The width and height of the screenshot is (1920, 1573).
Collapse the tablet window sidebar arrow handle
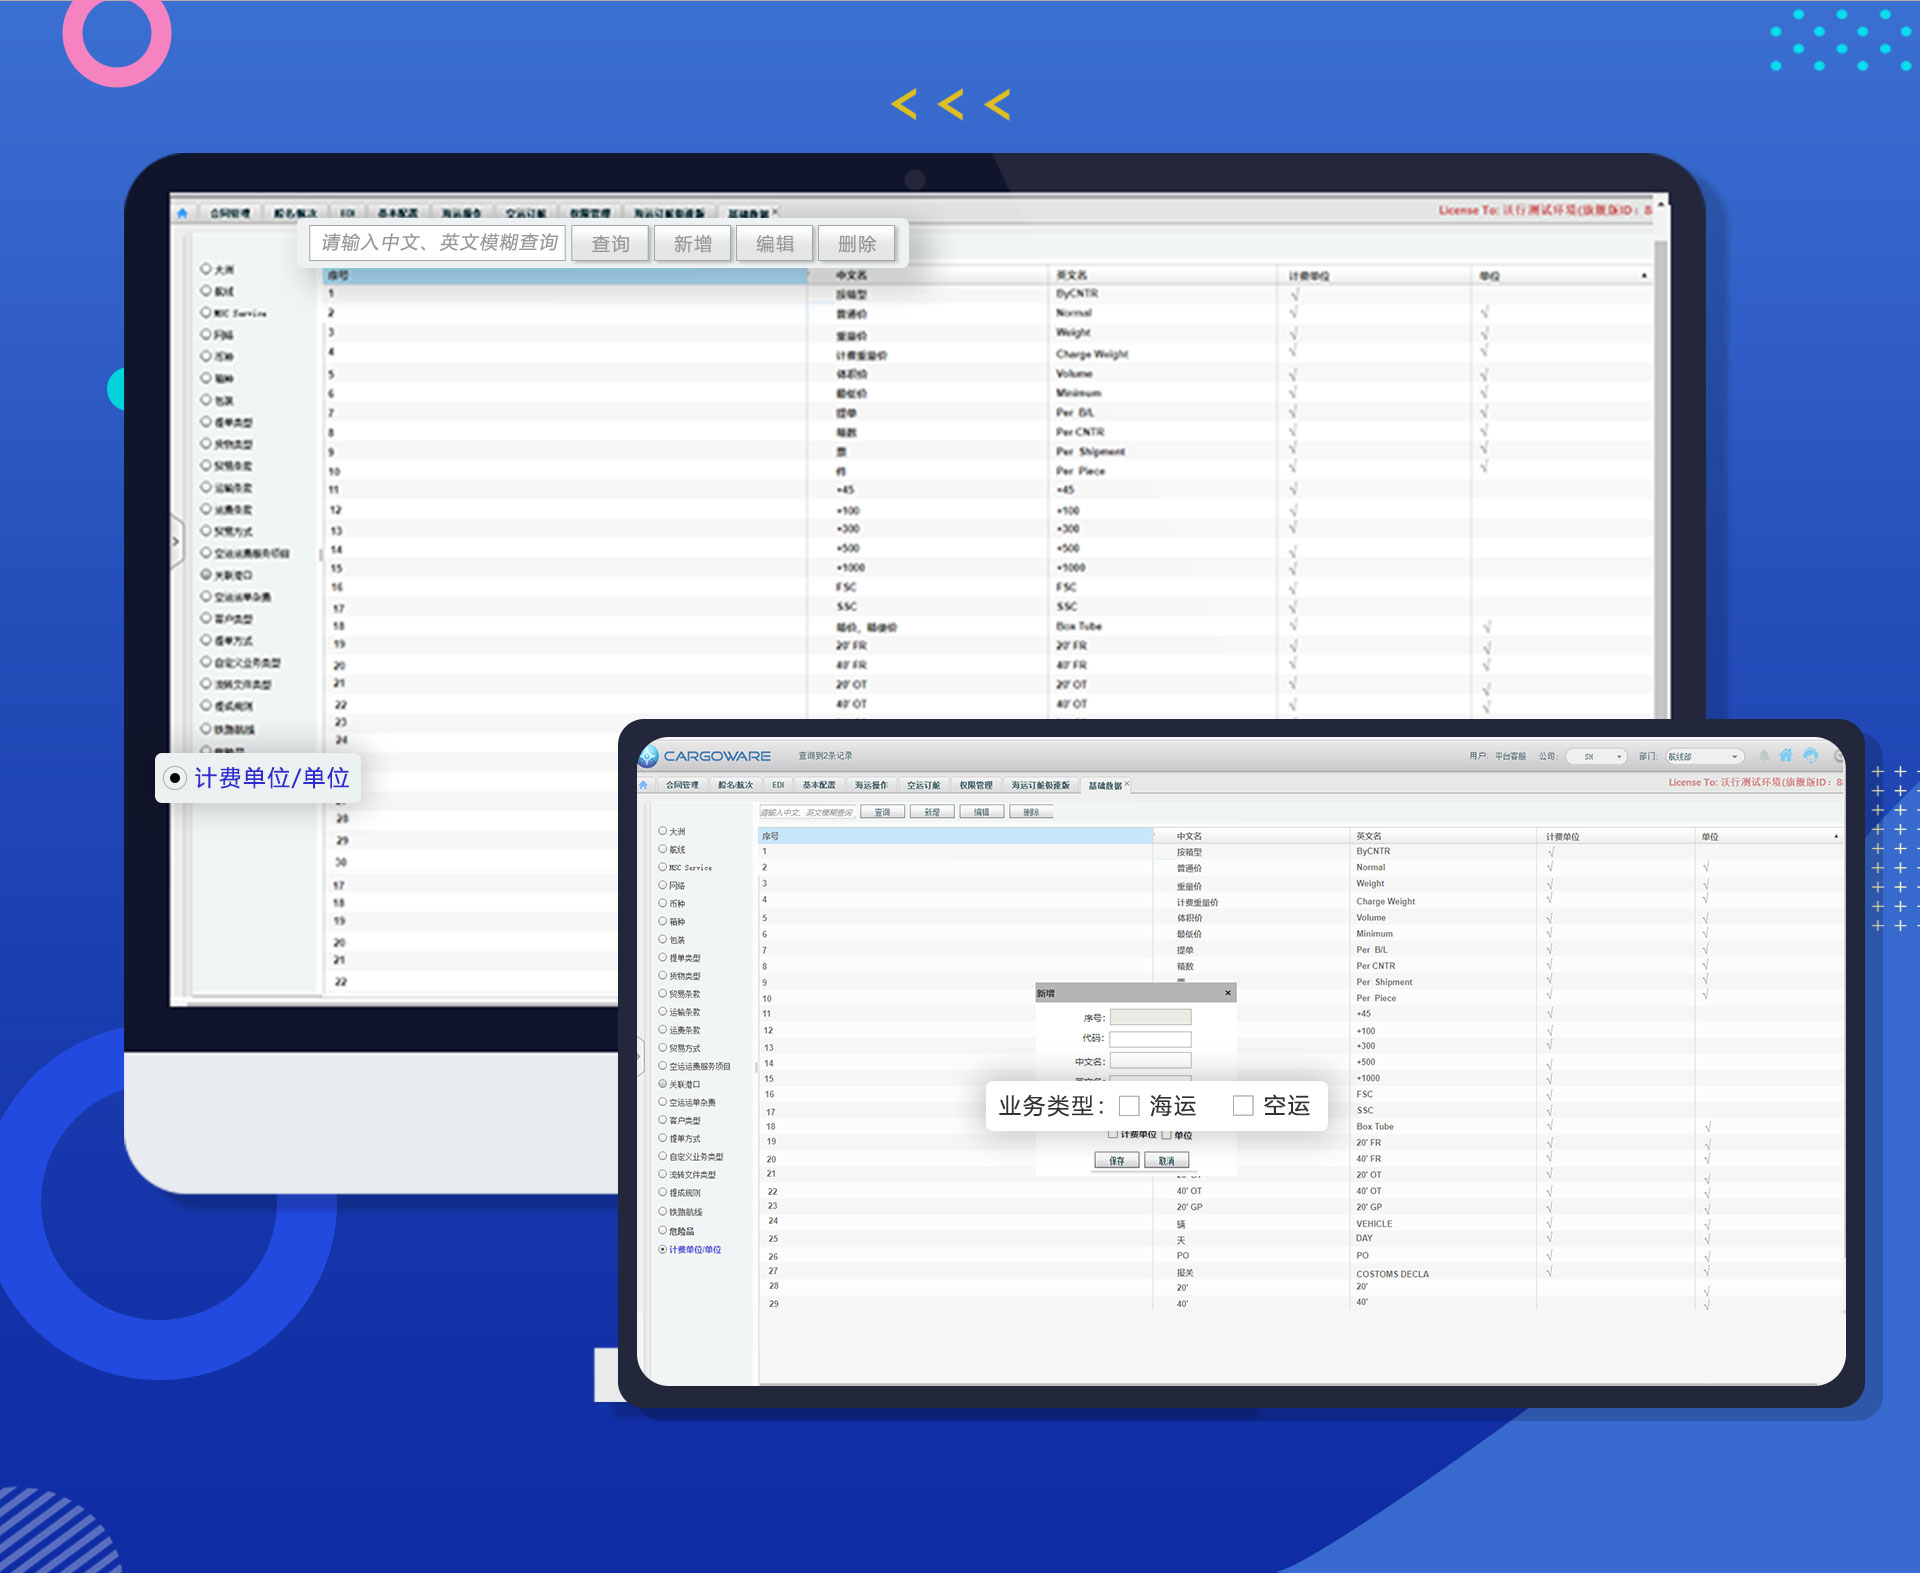pos(640,1056)
